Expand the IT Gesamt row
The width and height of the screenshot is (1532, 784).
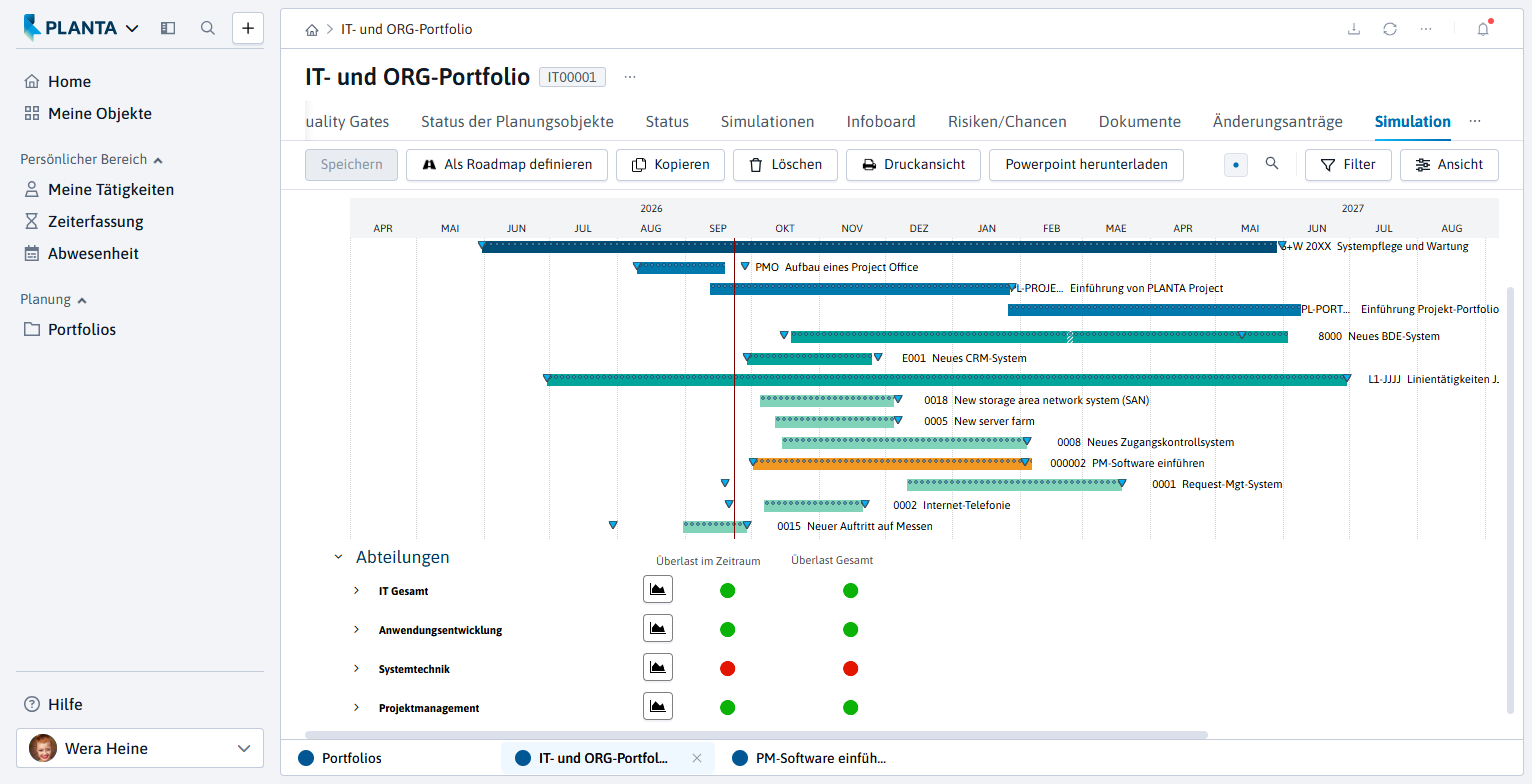(356, 590)
